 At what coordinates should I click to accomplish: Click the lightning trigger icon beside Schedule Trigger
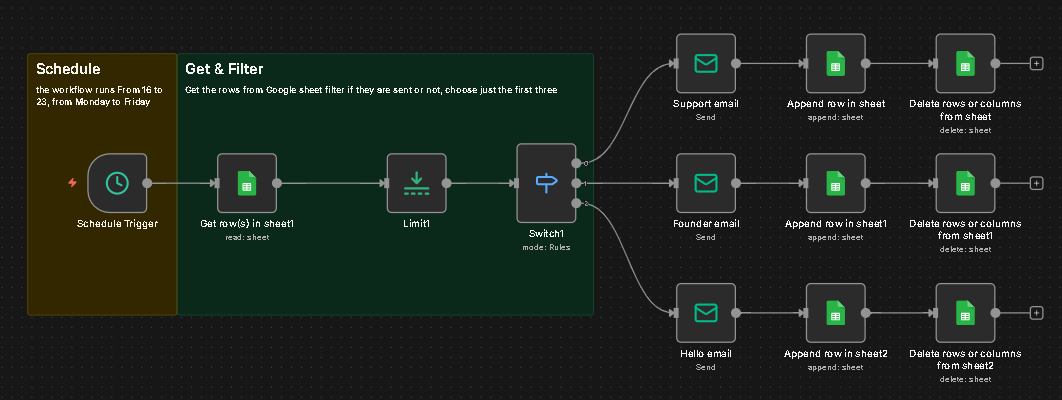pyautogui.click(x=72, y=183)
